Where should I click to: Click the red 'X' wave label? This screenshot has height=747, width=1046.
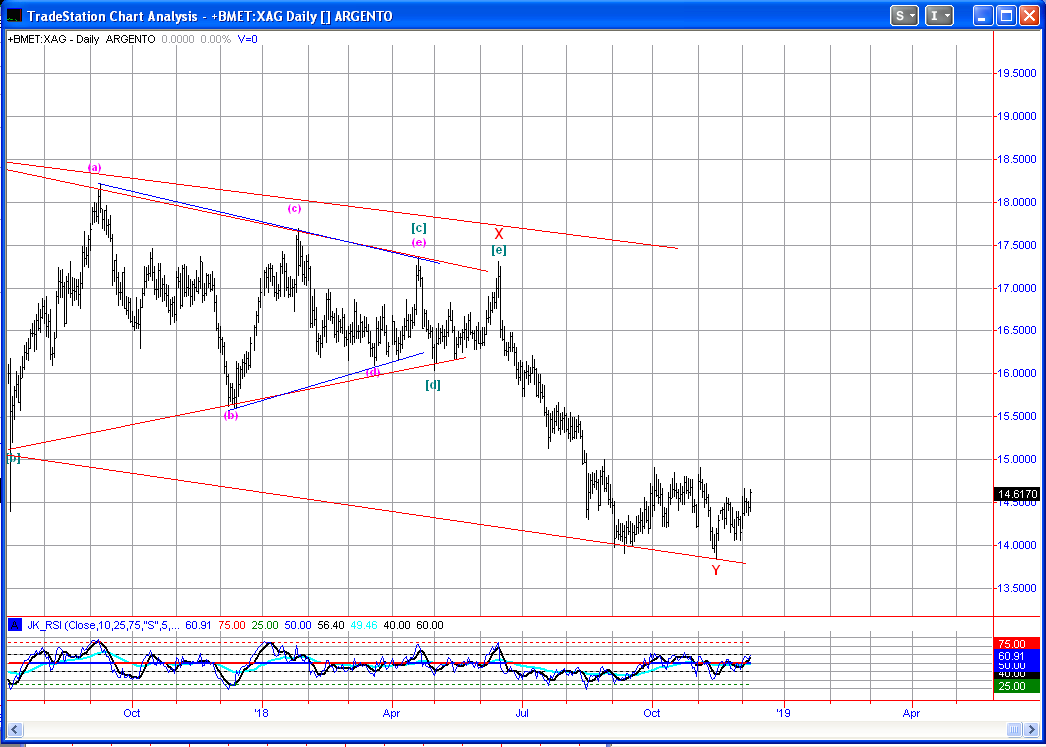[x=498, y=234]
